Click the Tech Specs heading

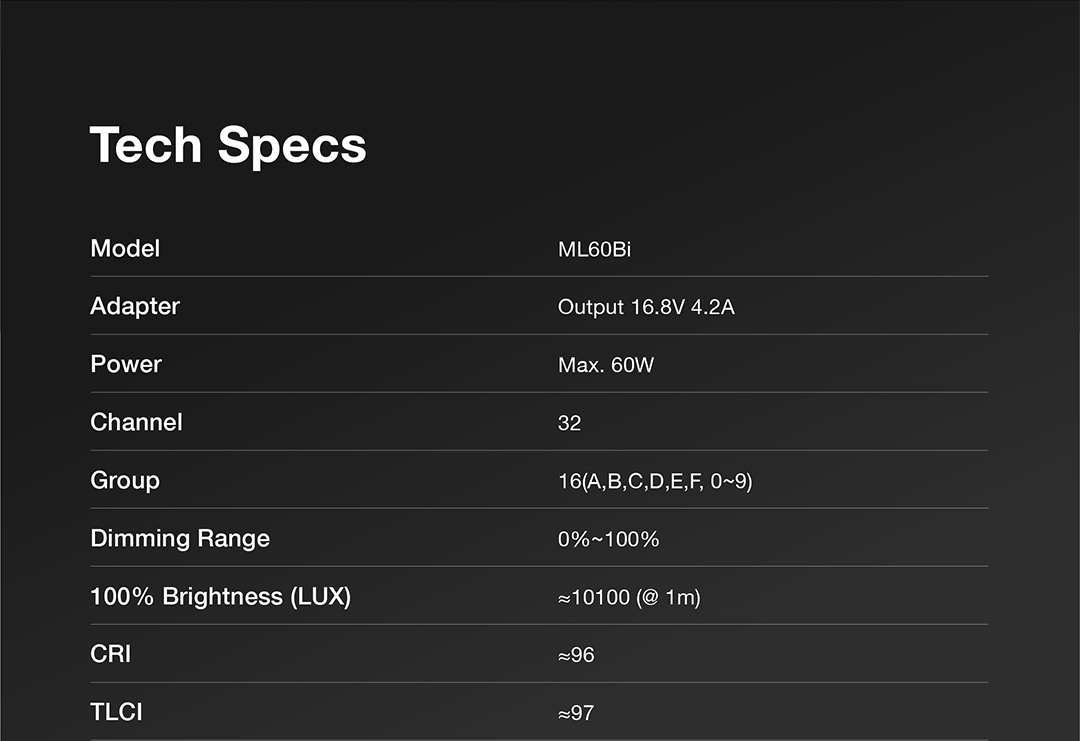pyautogui.click(x=228, y=145)
